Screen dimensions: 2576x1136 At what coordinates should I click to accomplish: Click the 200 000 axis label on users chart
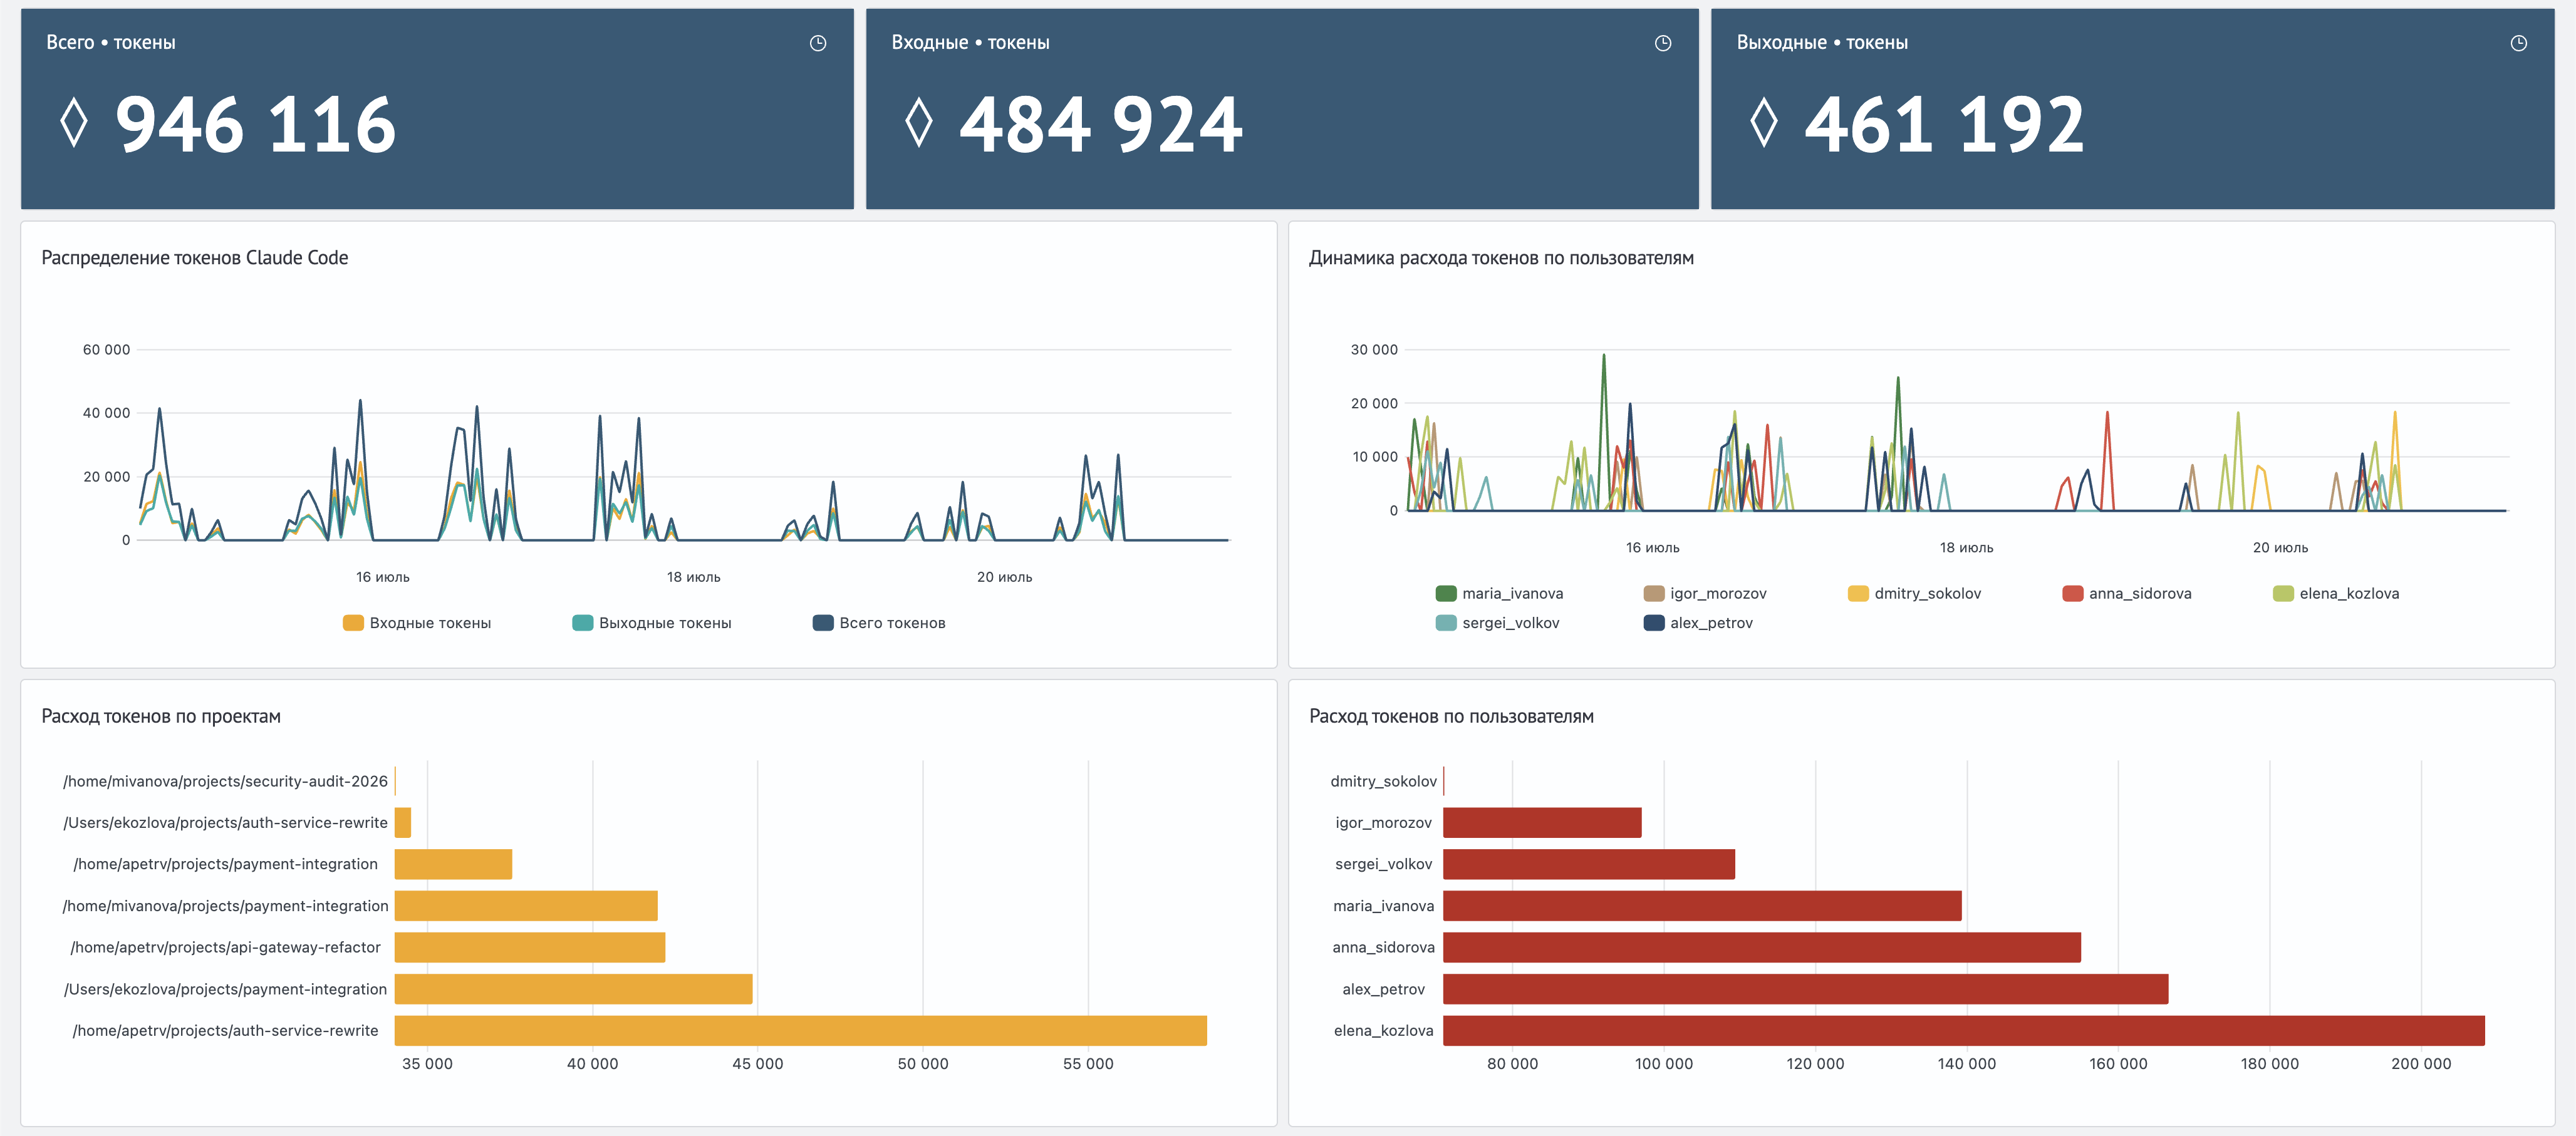2421,1064
